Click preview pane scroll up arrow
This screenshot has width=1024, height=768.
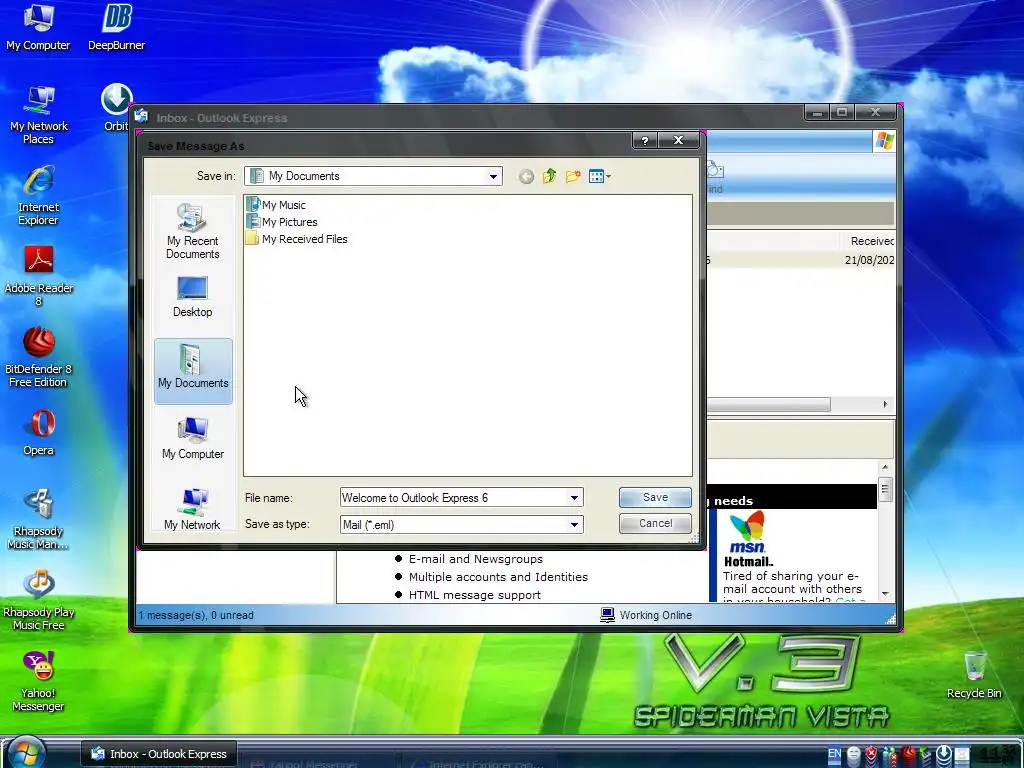pos(885,468)
